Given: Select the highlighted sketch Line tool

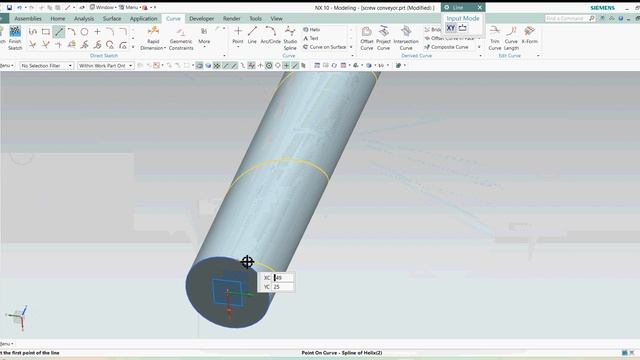Looking at the screenshot, I should tap(59, 31).
